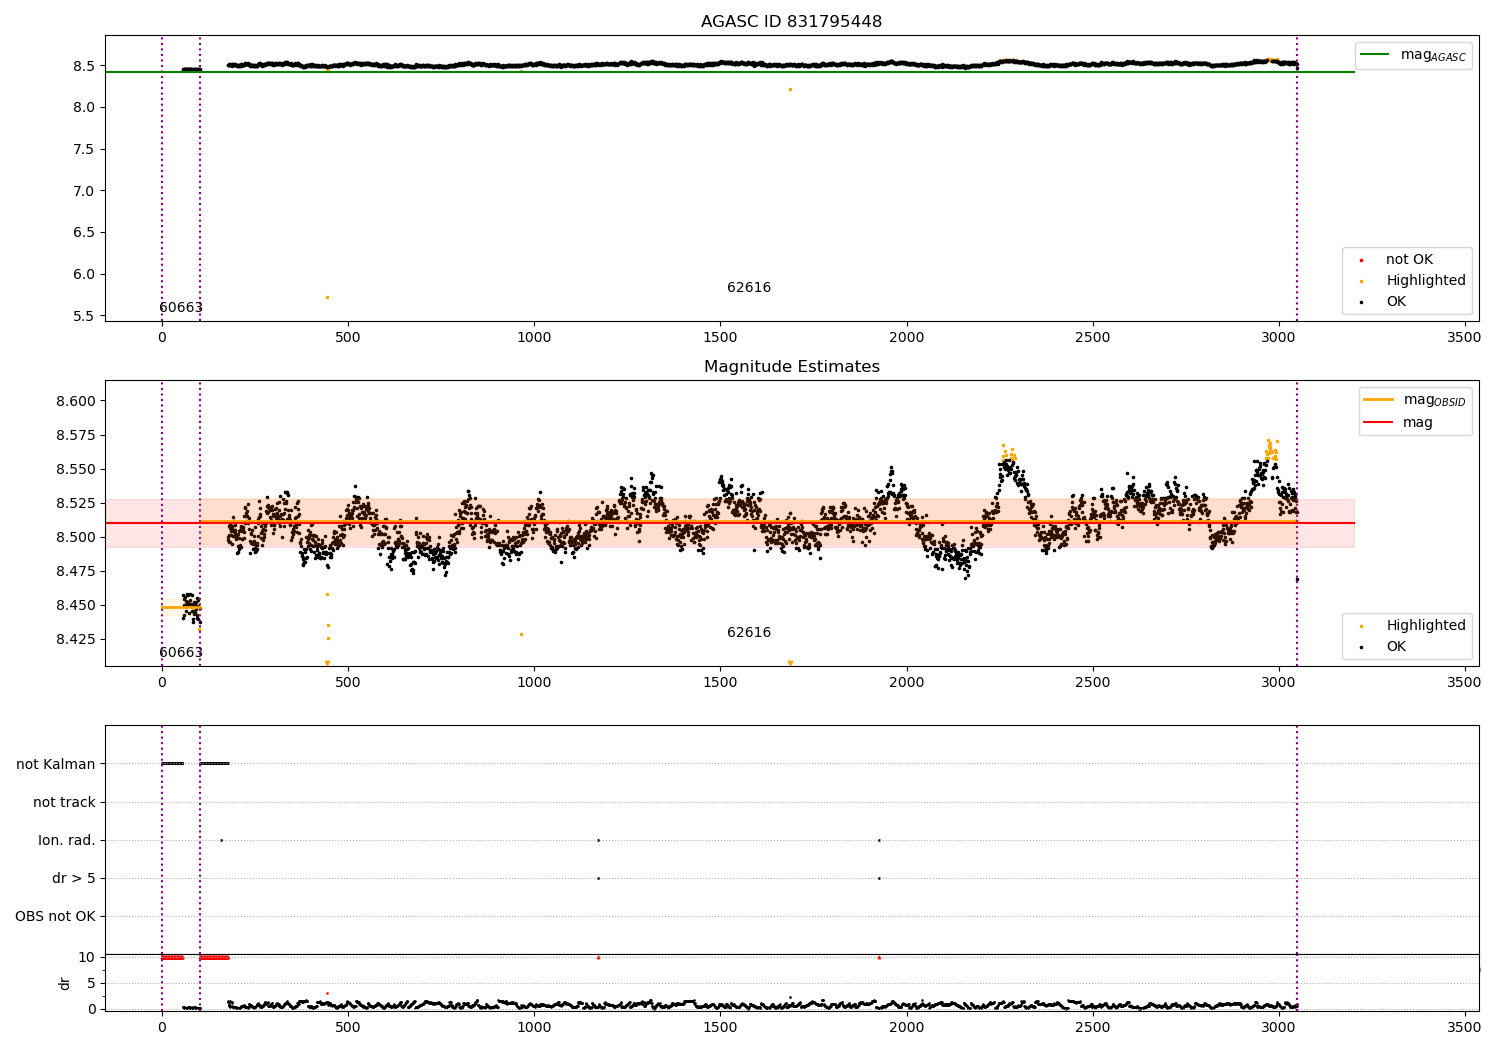
Task: Click the 8.500 y-axis tick label
Action: (x=75, y=538)
